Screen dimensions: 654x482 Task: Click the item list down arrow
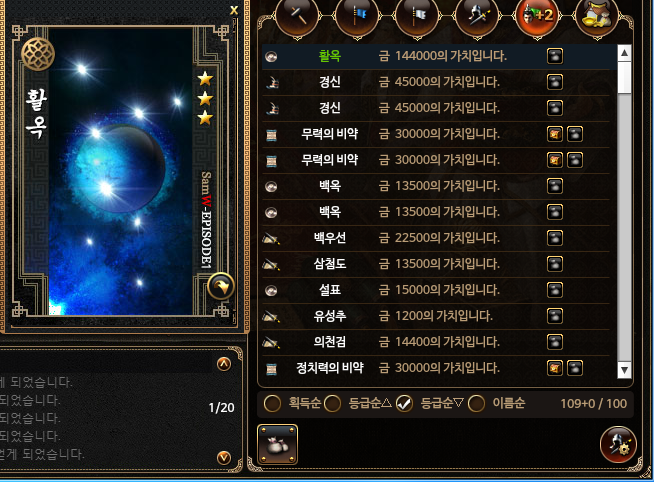624,370
